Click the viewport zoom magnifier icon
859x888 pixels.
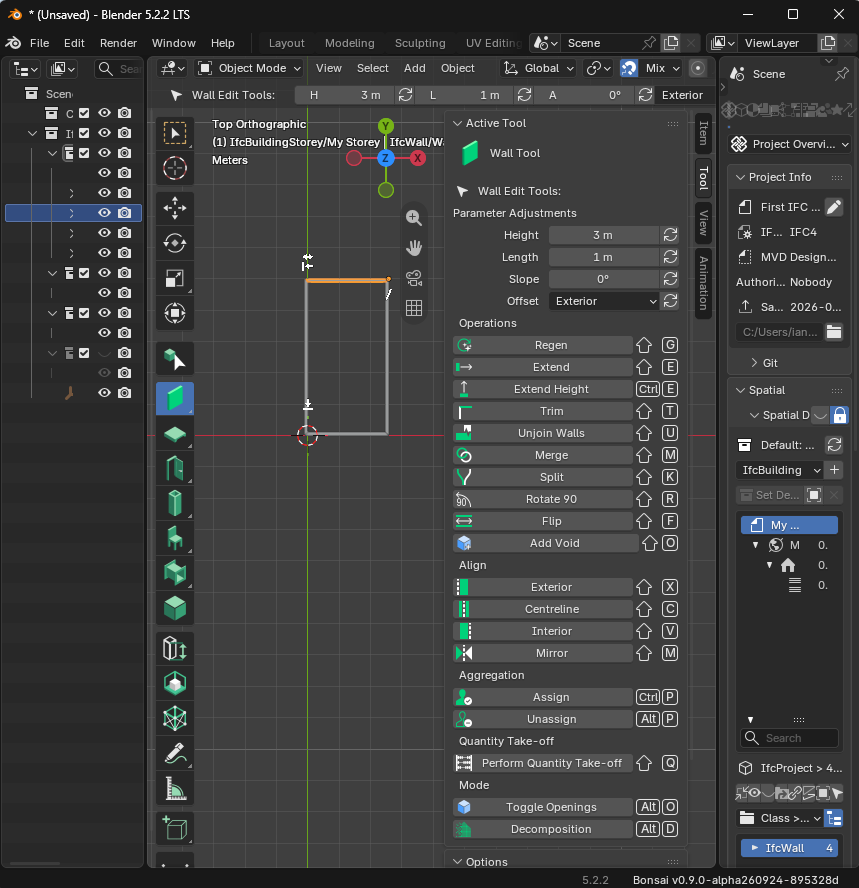tap(414, 217)
